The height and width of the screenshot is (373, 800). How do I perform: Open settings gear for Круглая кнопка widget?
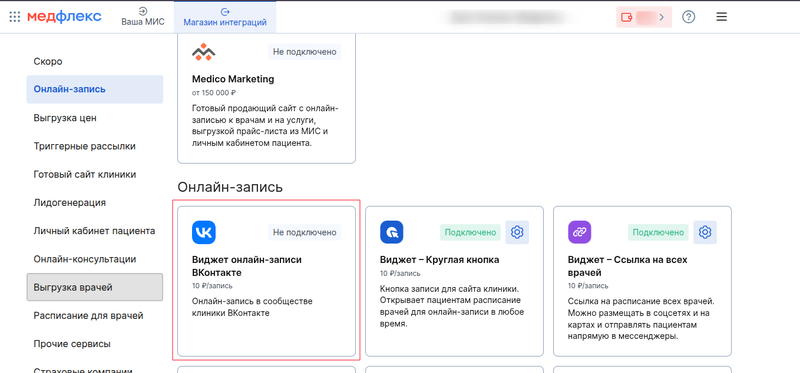(x=517, y=232)
